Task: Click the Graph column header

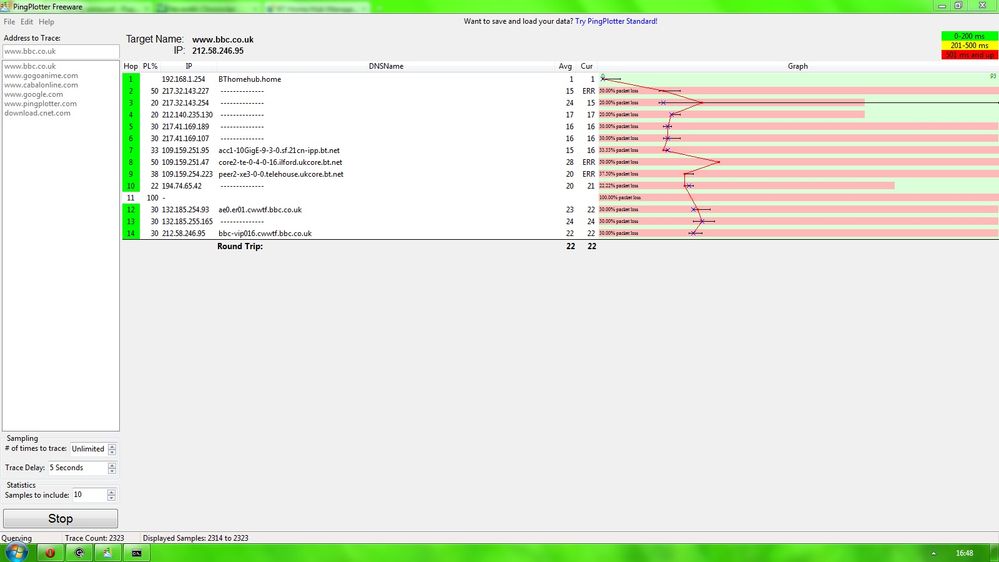Action: tap(798, 66)
